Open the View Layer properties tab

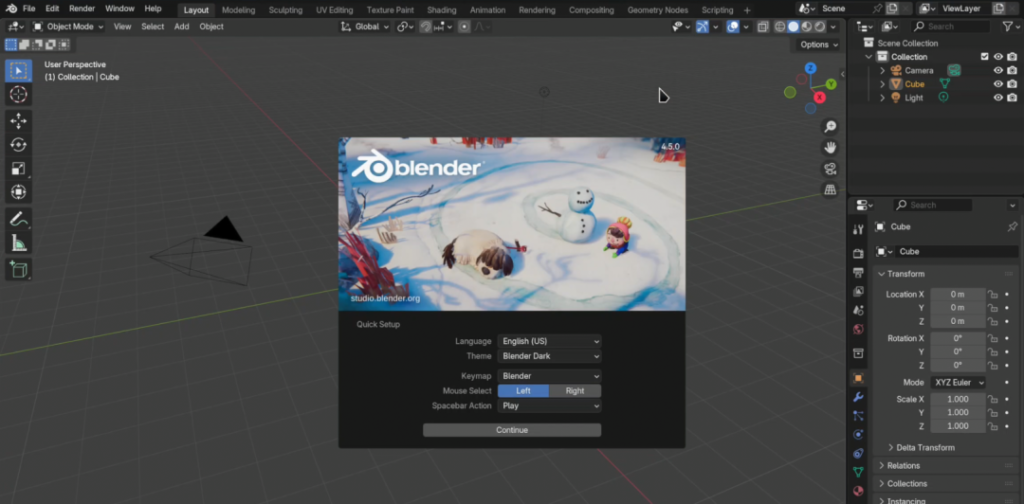[x=858, y=291]
